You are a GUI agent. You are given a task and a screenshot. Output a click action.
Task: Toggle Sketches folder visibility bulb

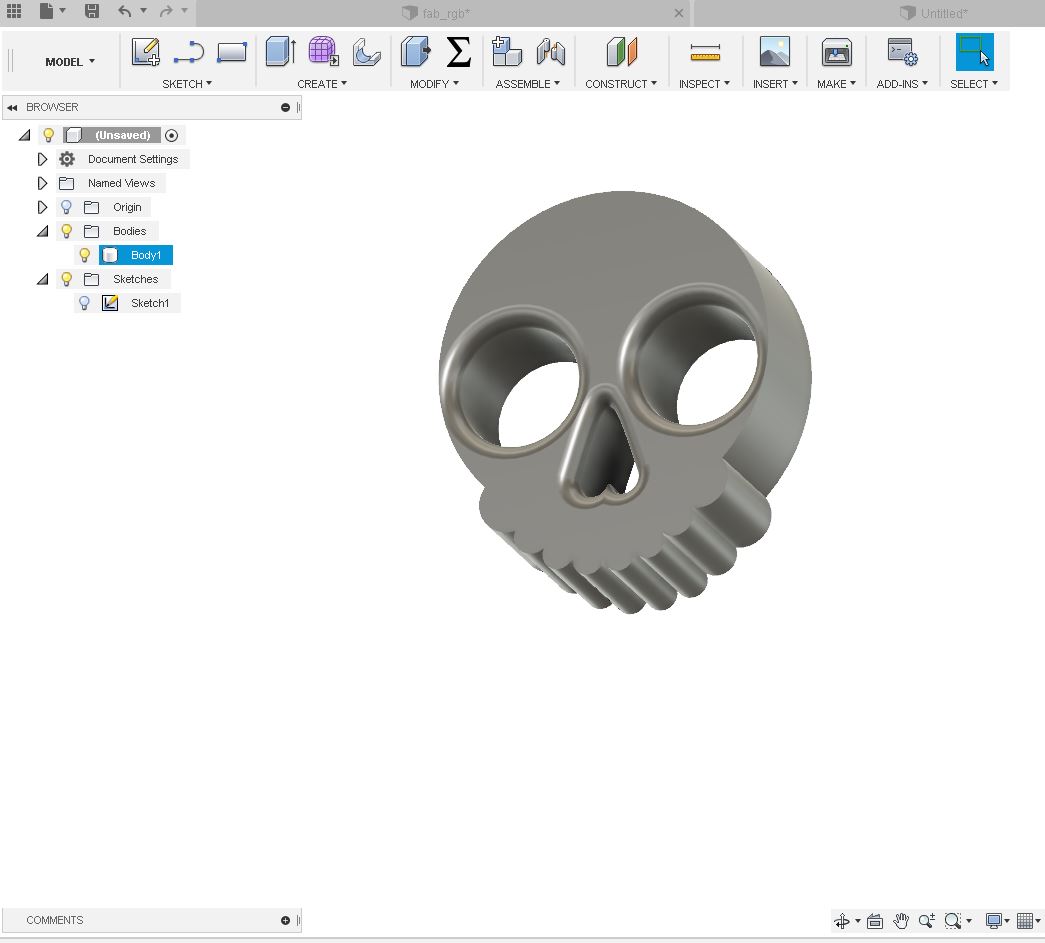pyautogui.click(x=67, y=279)
